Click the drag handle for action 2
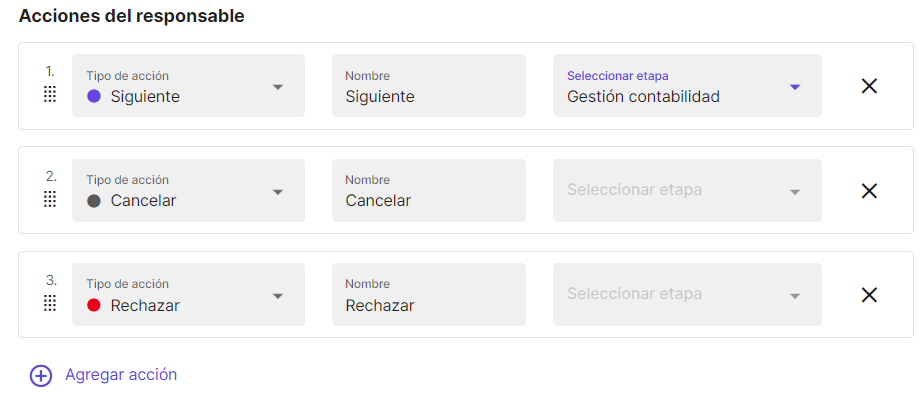The height and width of the screenshot is (396, 922). click(50, 199)
